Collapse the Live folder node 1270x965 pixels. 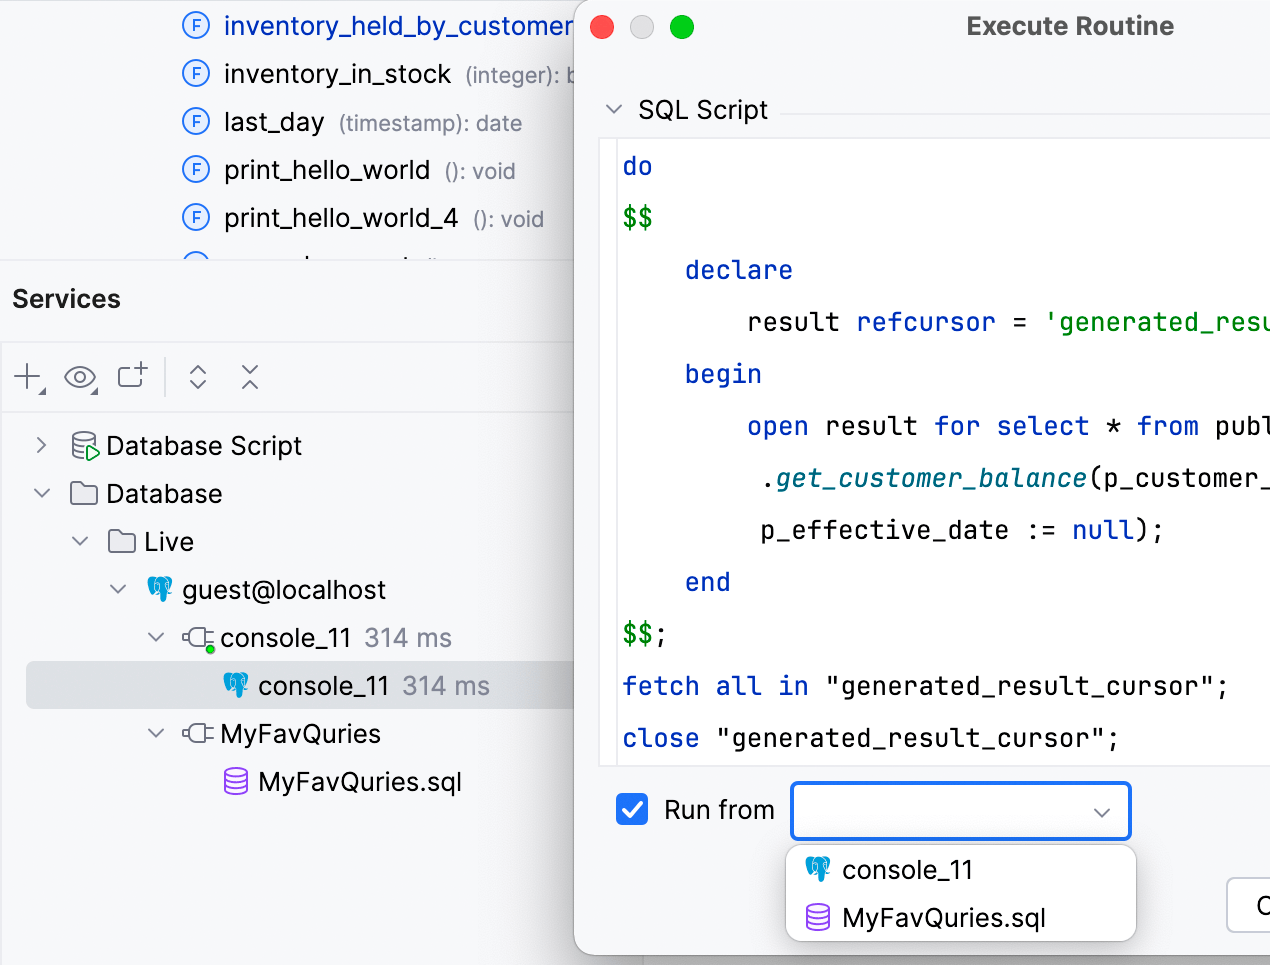click(80, 541)
